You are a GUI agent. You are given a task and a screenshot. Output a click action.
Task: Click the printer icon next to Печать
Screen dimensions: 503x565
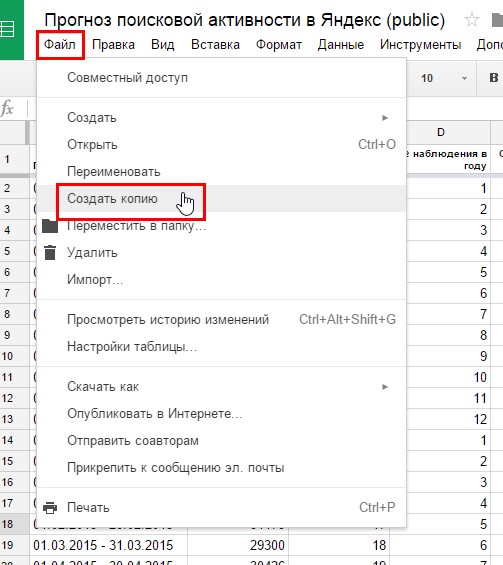50,508
